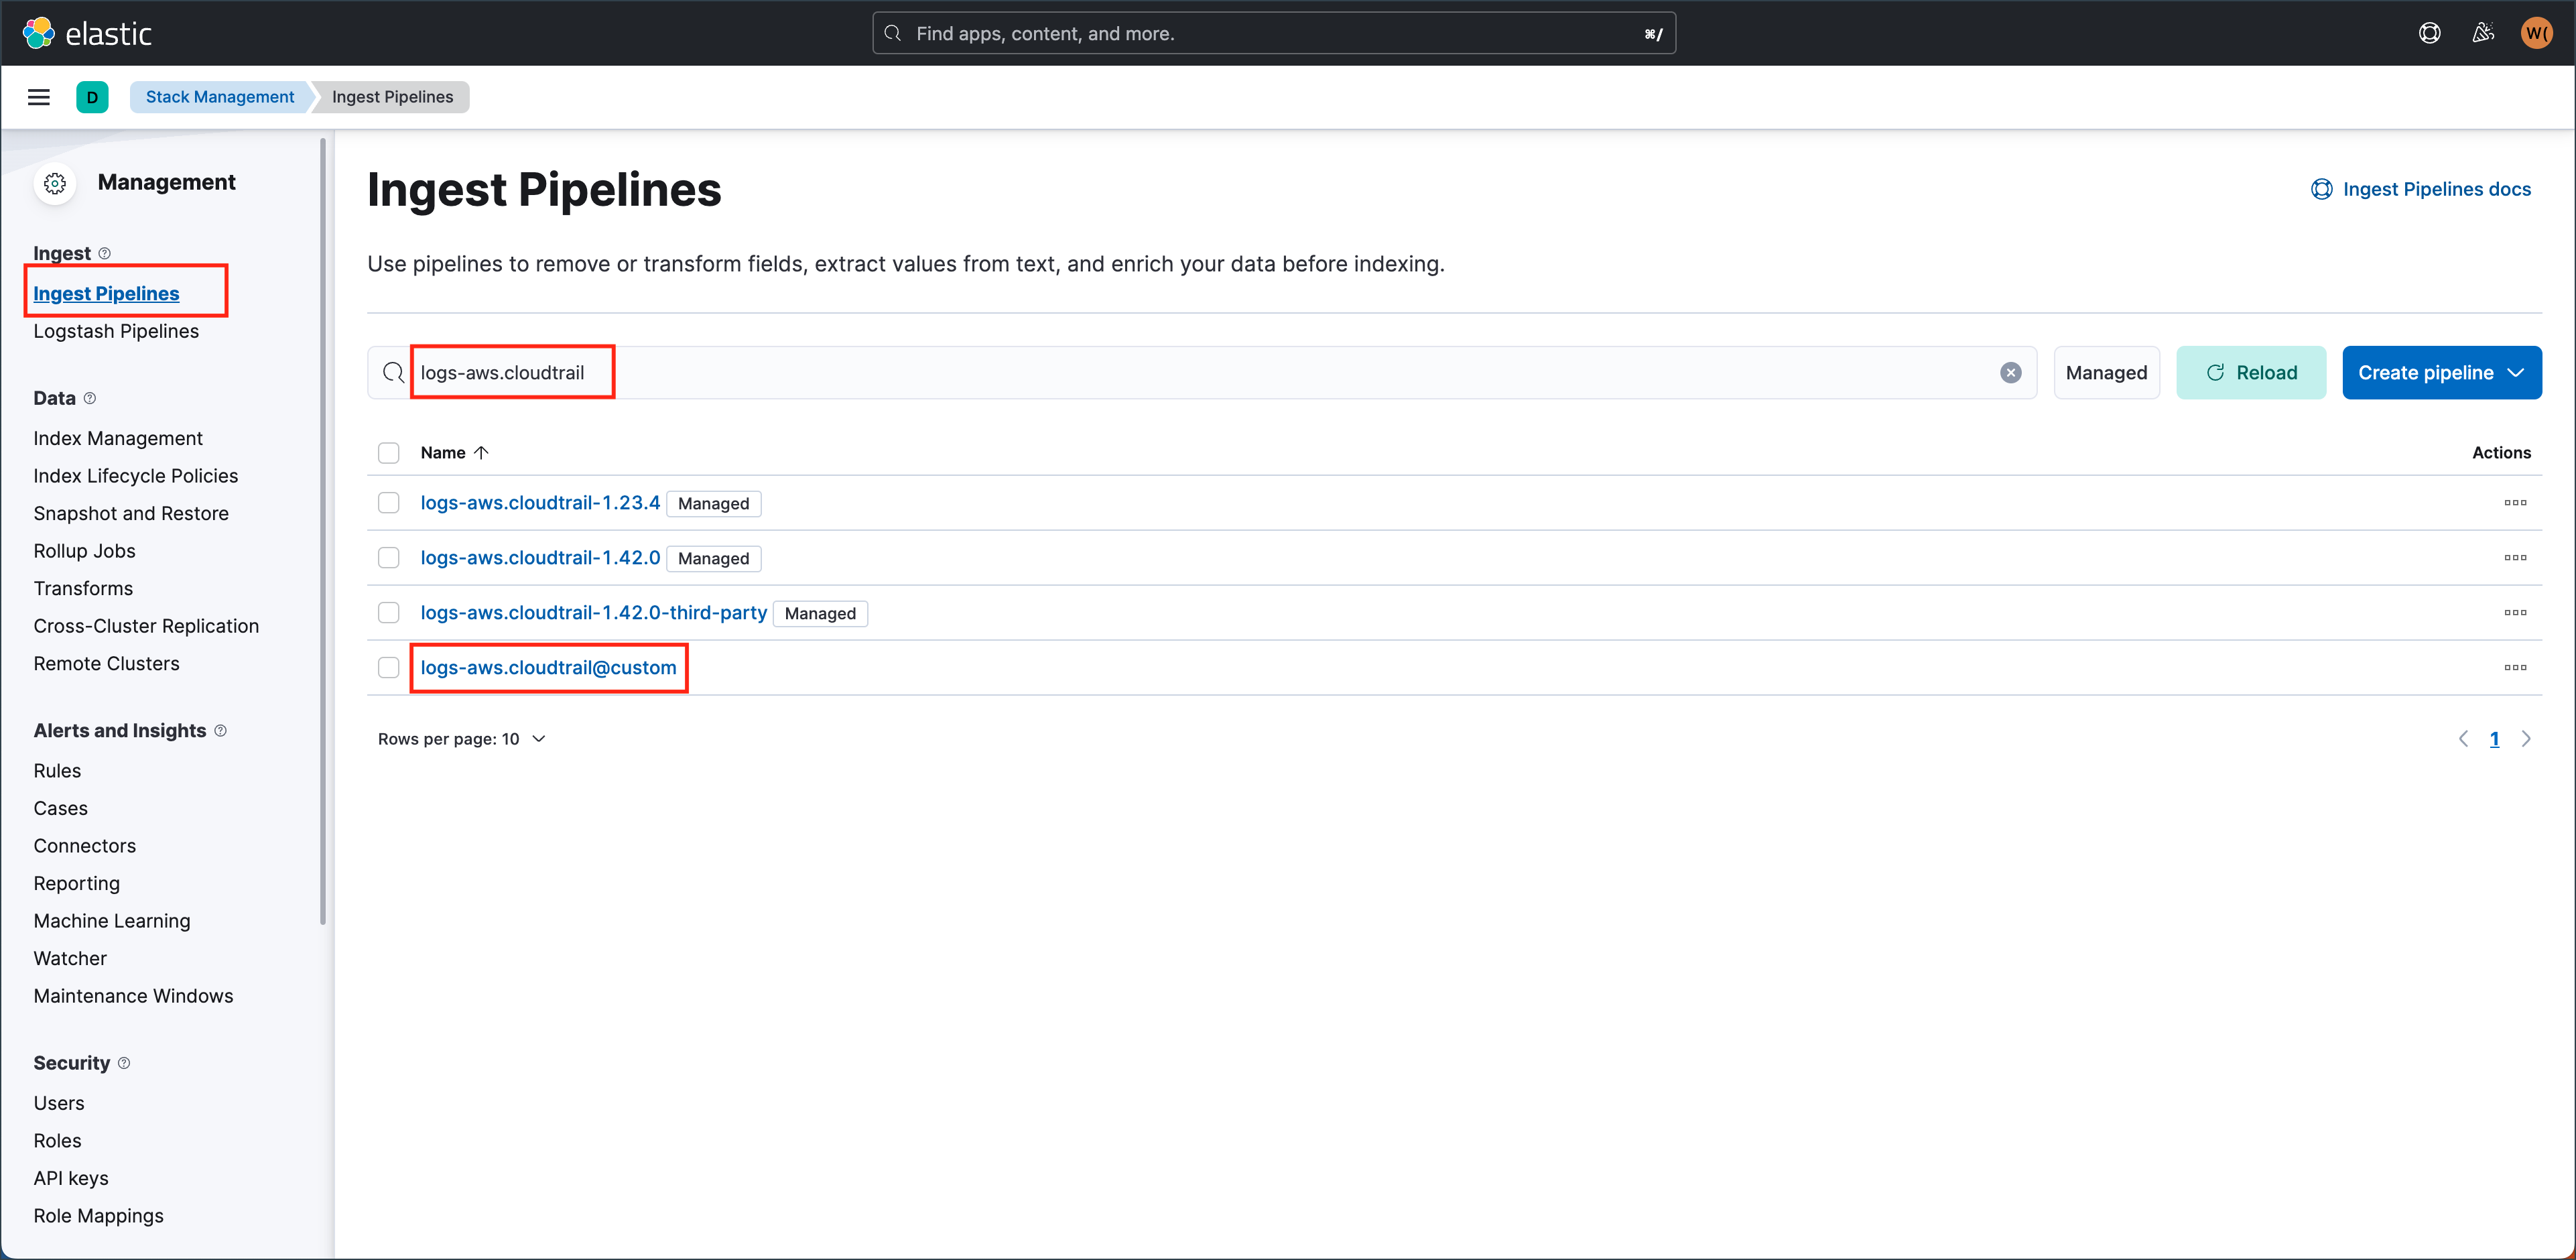Open Stack Management breadcrumb
This screenshot has width=2576, height=1260.
220,96
